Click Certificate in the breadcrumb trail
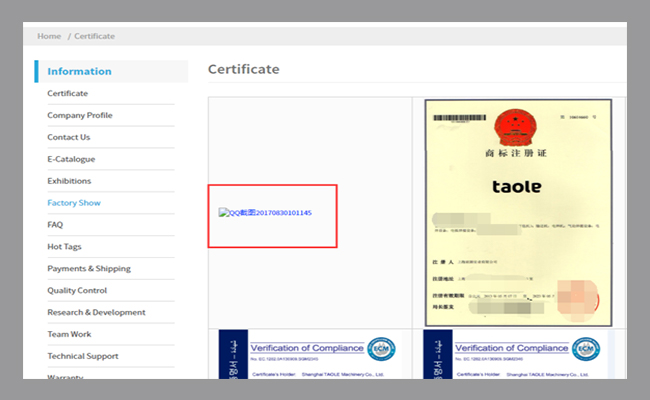This screenshot has height=400, width=650. (94, 36)
